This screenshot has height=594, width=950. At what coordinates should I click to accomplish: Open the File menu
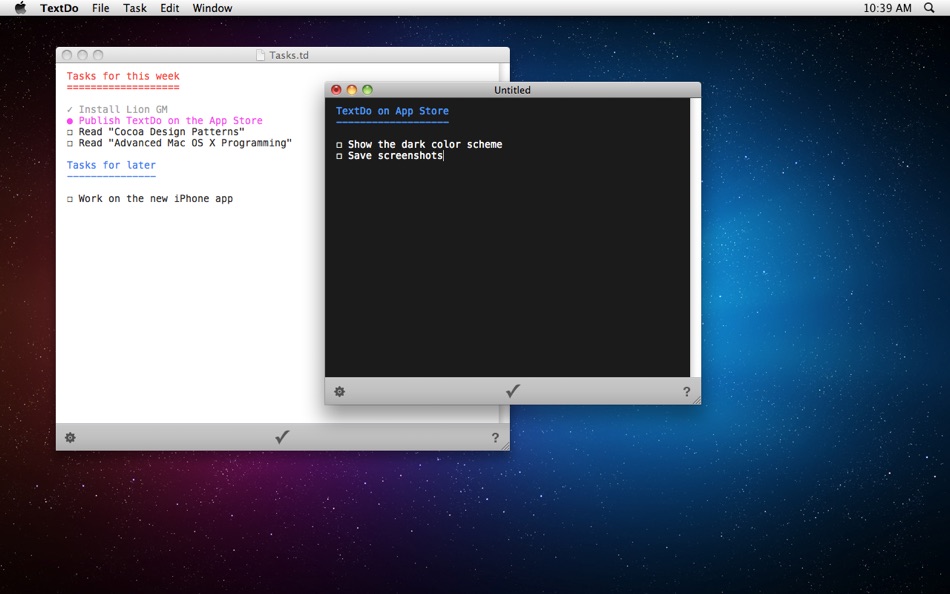(101, 8)
